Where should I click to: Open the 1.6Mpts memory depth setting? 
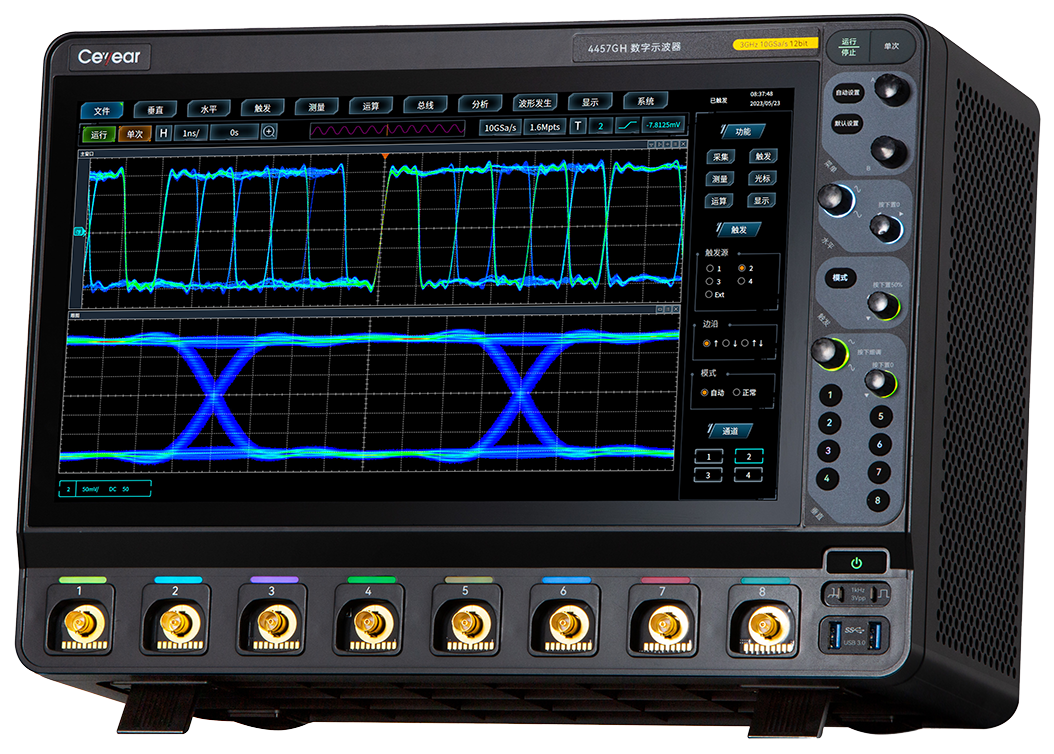click(545, 128)
